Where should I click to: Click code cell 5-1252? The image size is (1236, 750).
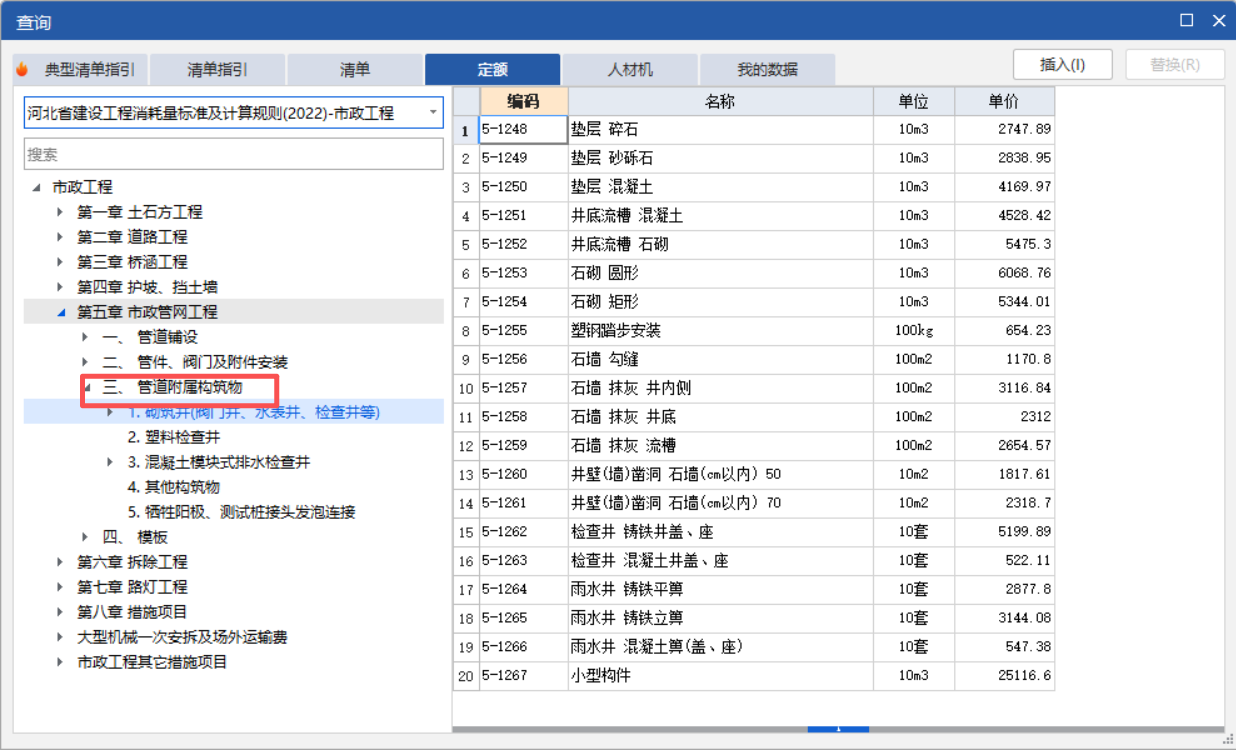pos(524,244)
